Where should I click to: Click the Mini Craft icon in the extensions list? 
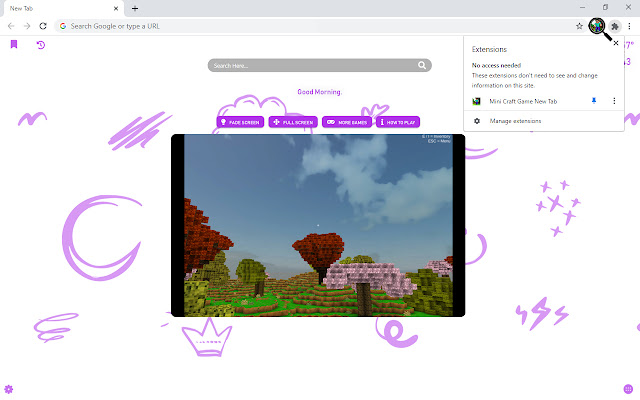(x=476, y=101)
